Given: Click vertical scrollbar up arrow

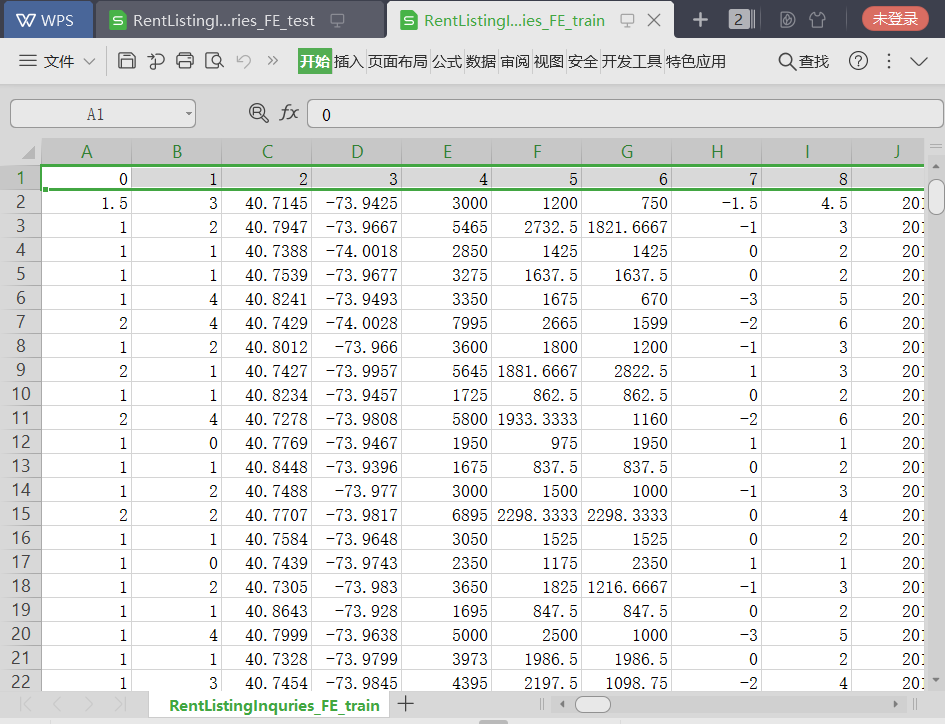Looking at the screenshot, I should 936,166.
